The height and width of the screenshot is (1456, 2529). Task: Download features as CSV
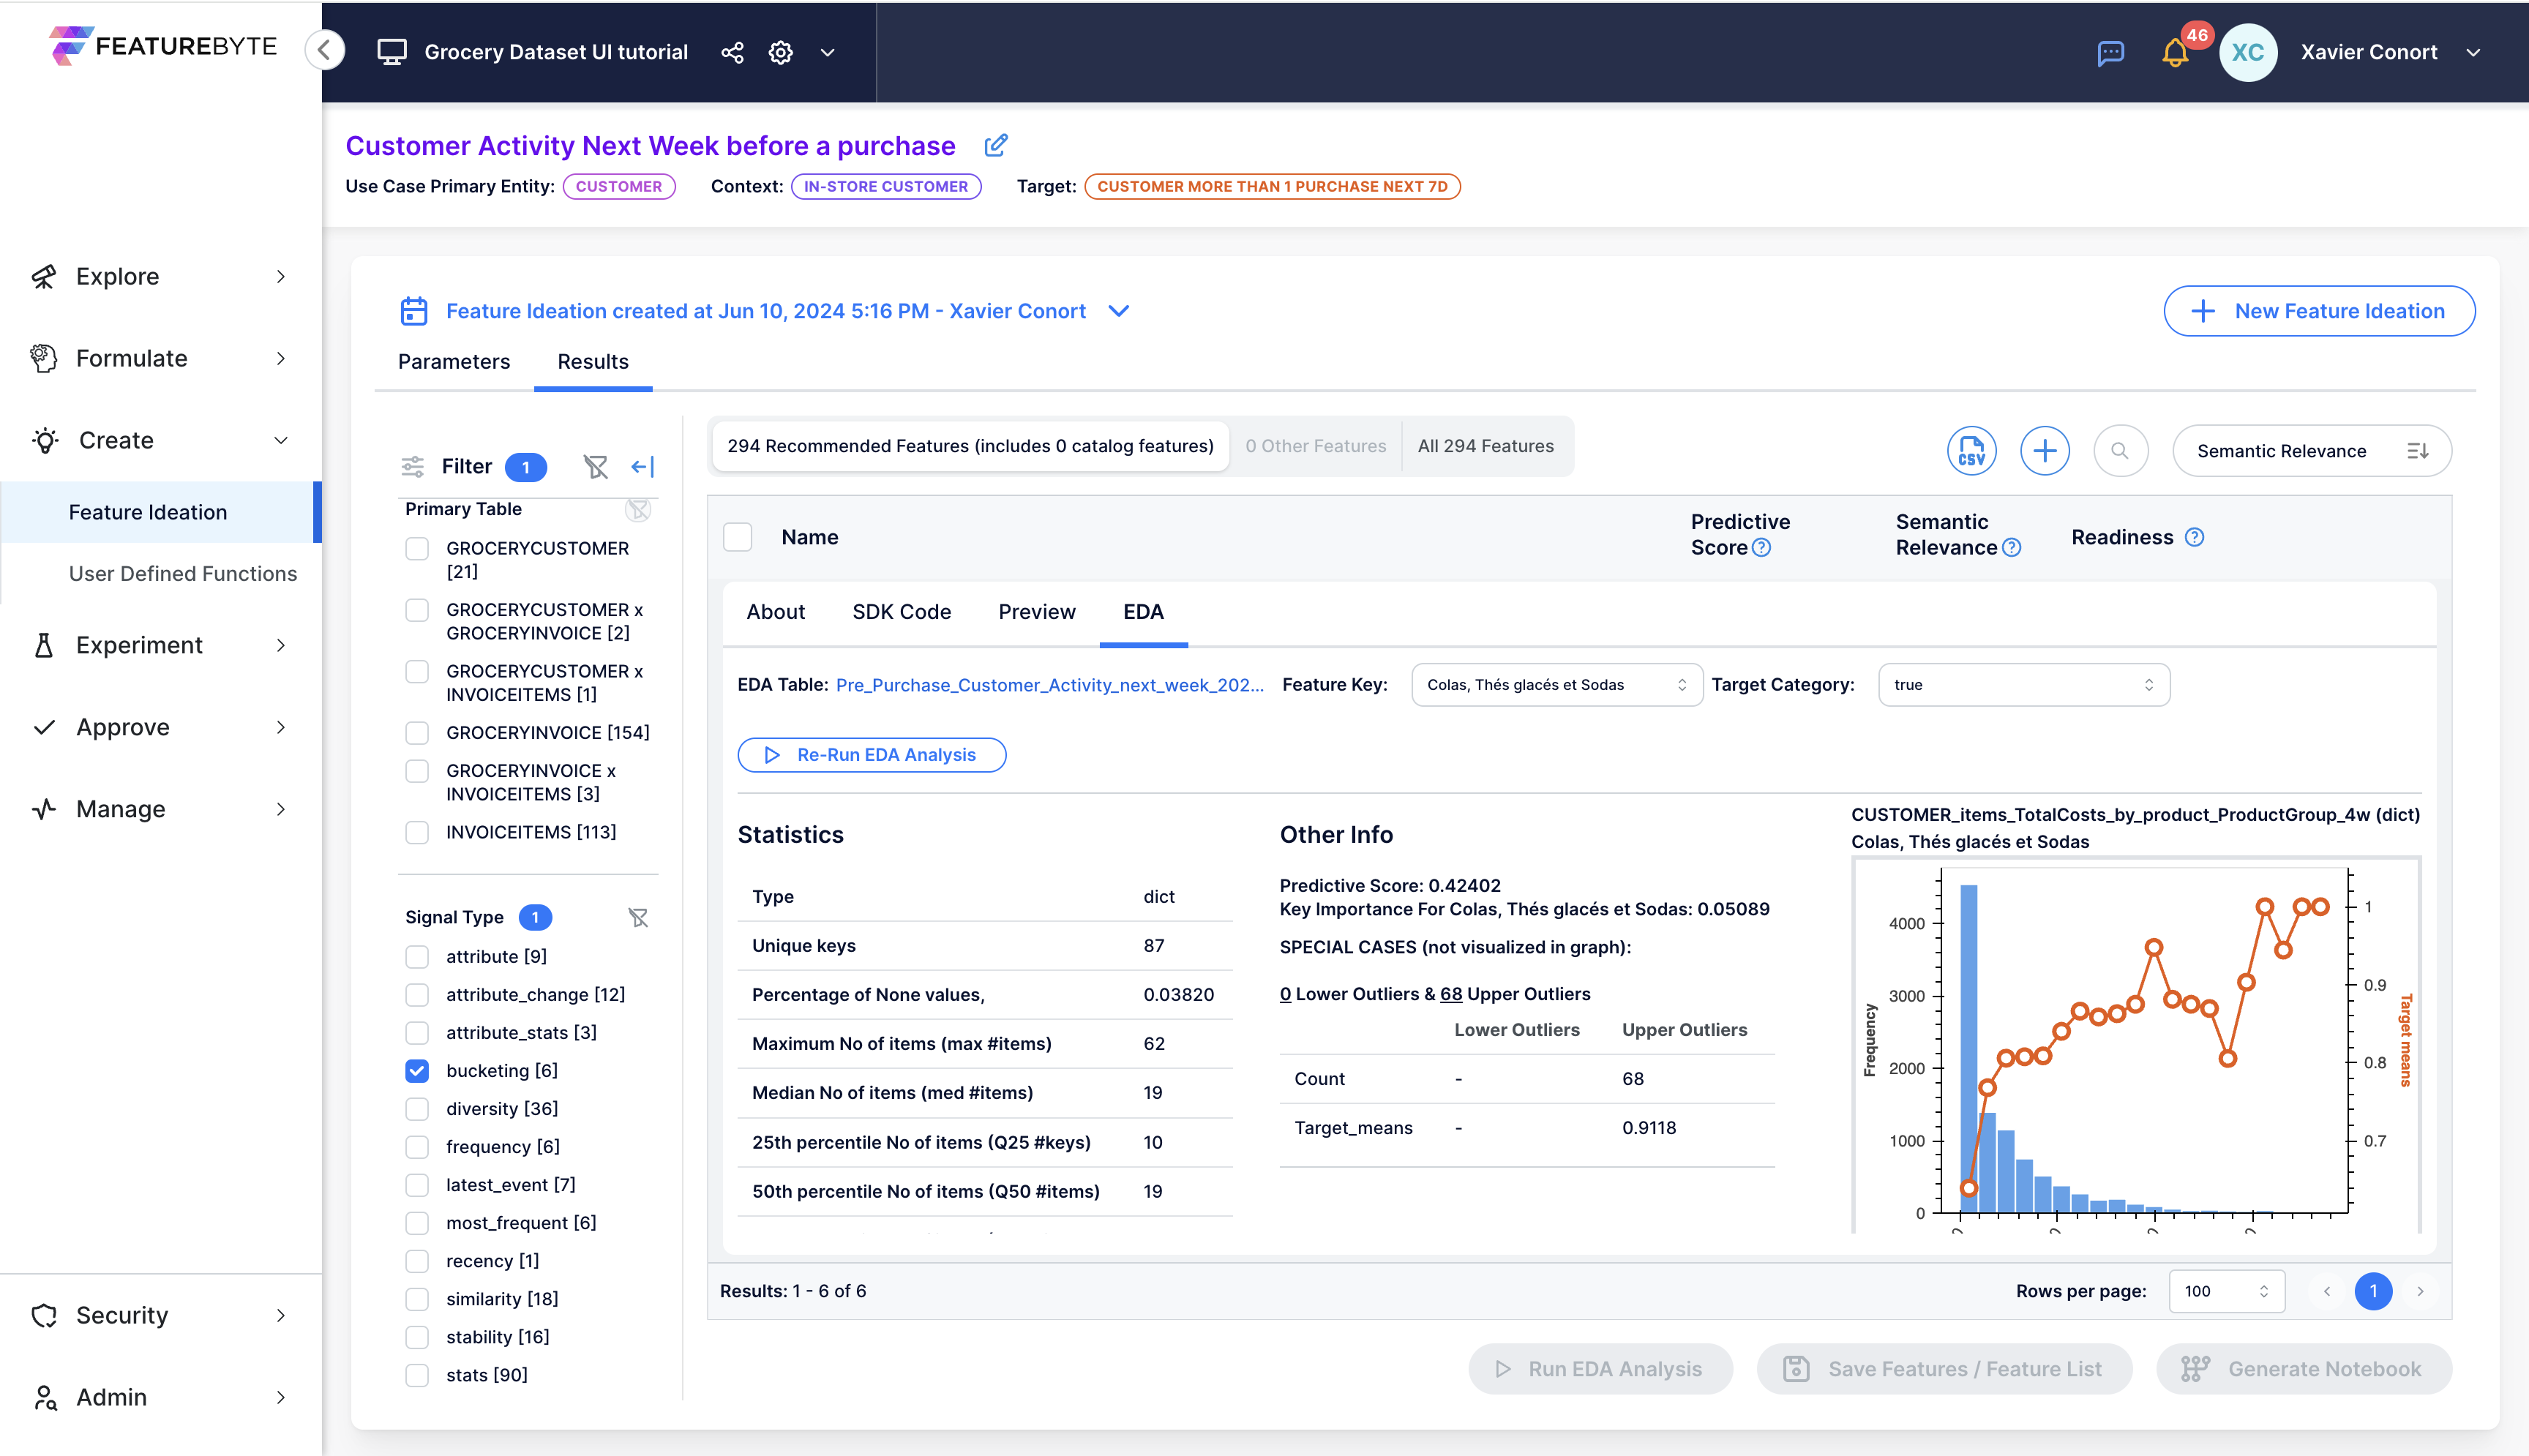1971,450
